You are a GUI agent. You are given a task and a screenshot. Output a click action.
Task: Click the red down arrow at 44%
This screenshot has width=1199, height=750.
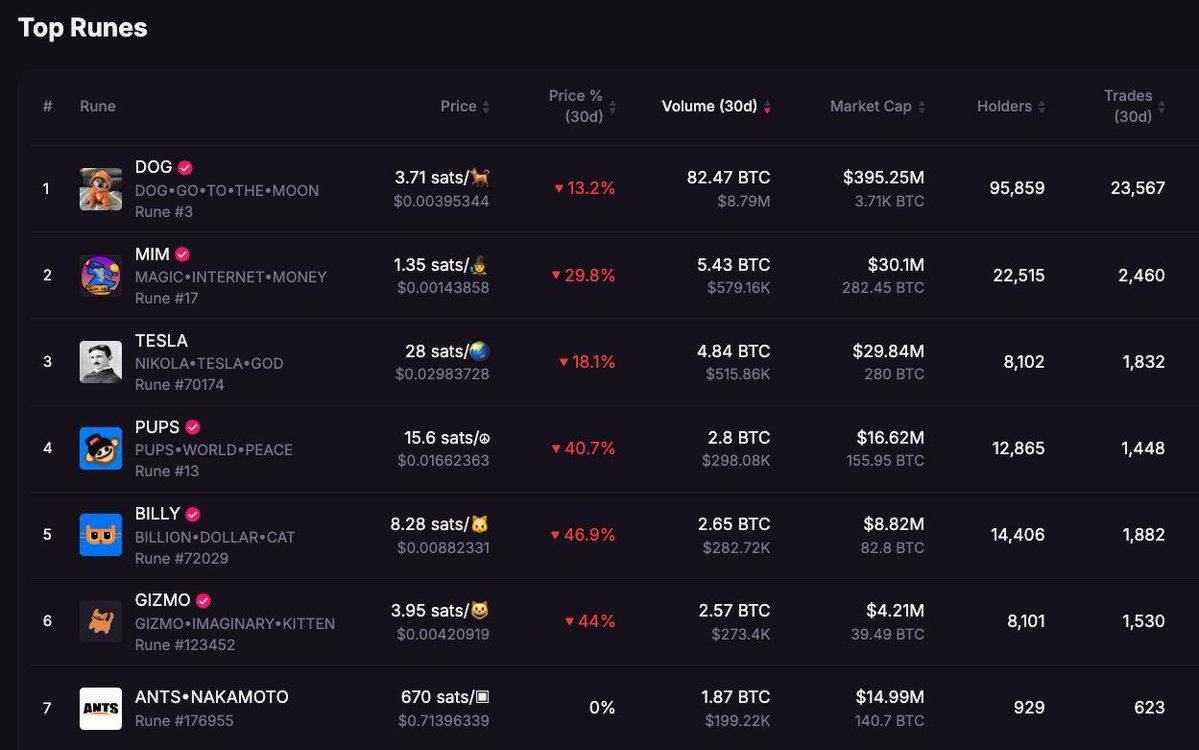pos(570,621)
